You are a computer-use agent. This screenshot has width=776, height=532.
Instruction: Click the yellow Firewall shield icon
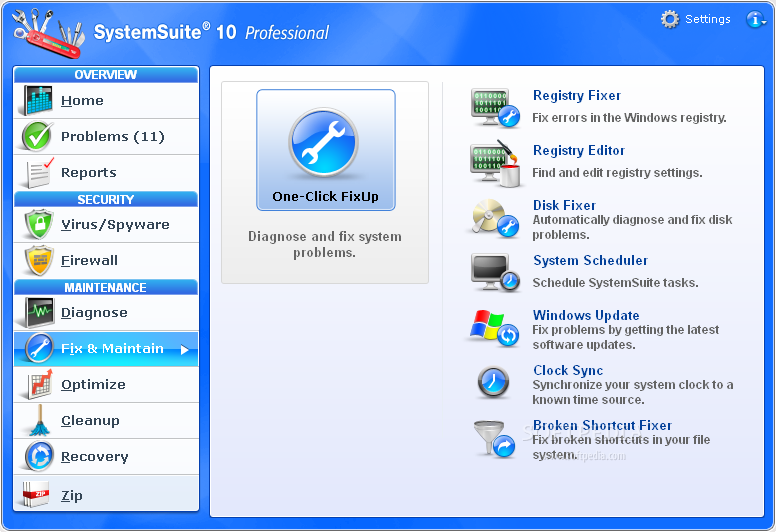click(39, 260)
